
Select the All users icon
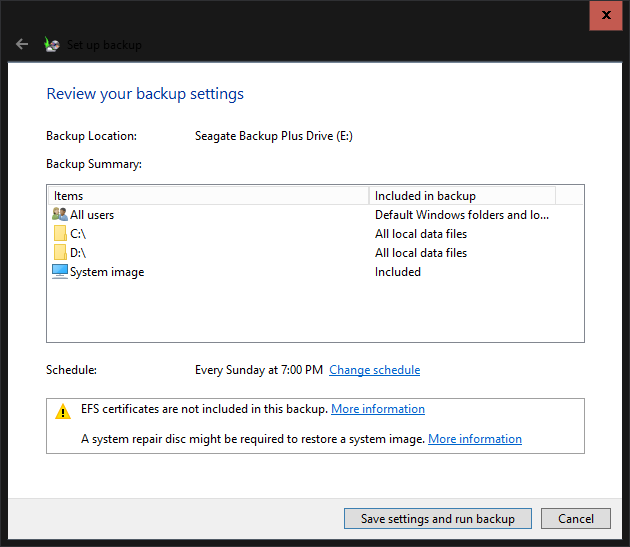click(59, 214)
